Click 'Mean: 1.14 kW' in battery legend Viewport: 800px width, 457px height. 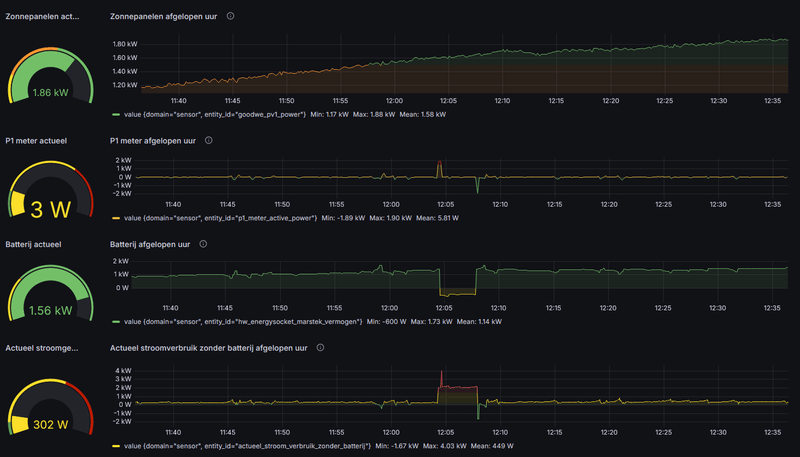pos(479,321)
